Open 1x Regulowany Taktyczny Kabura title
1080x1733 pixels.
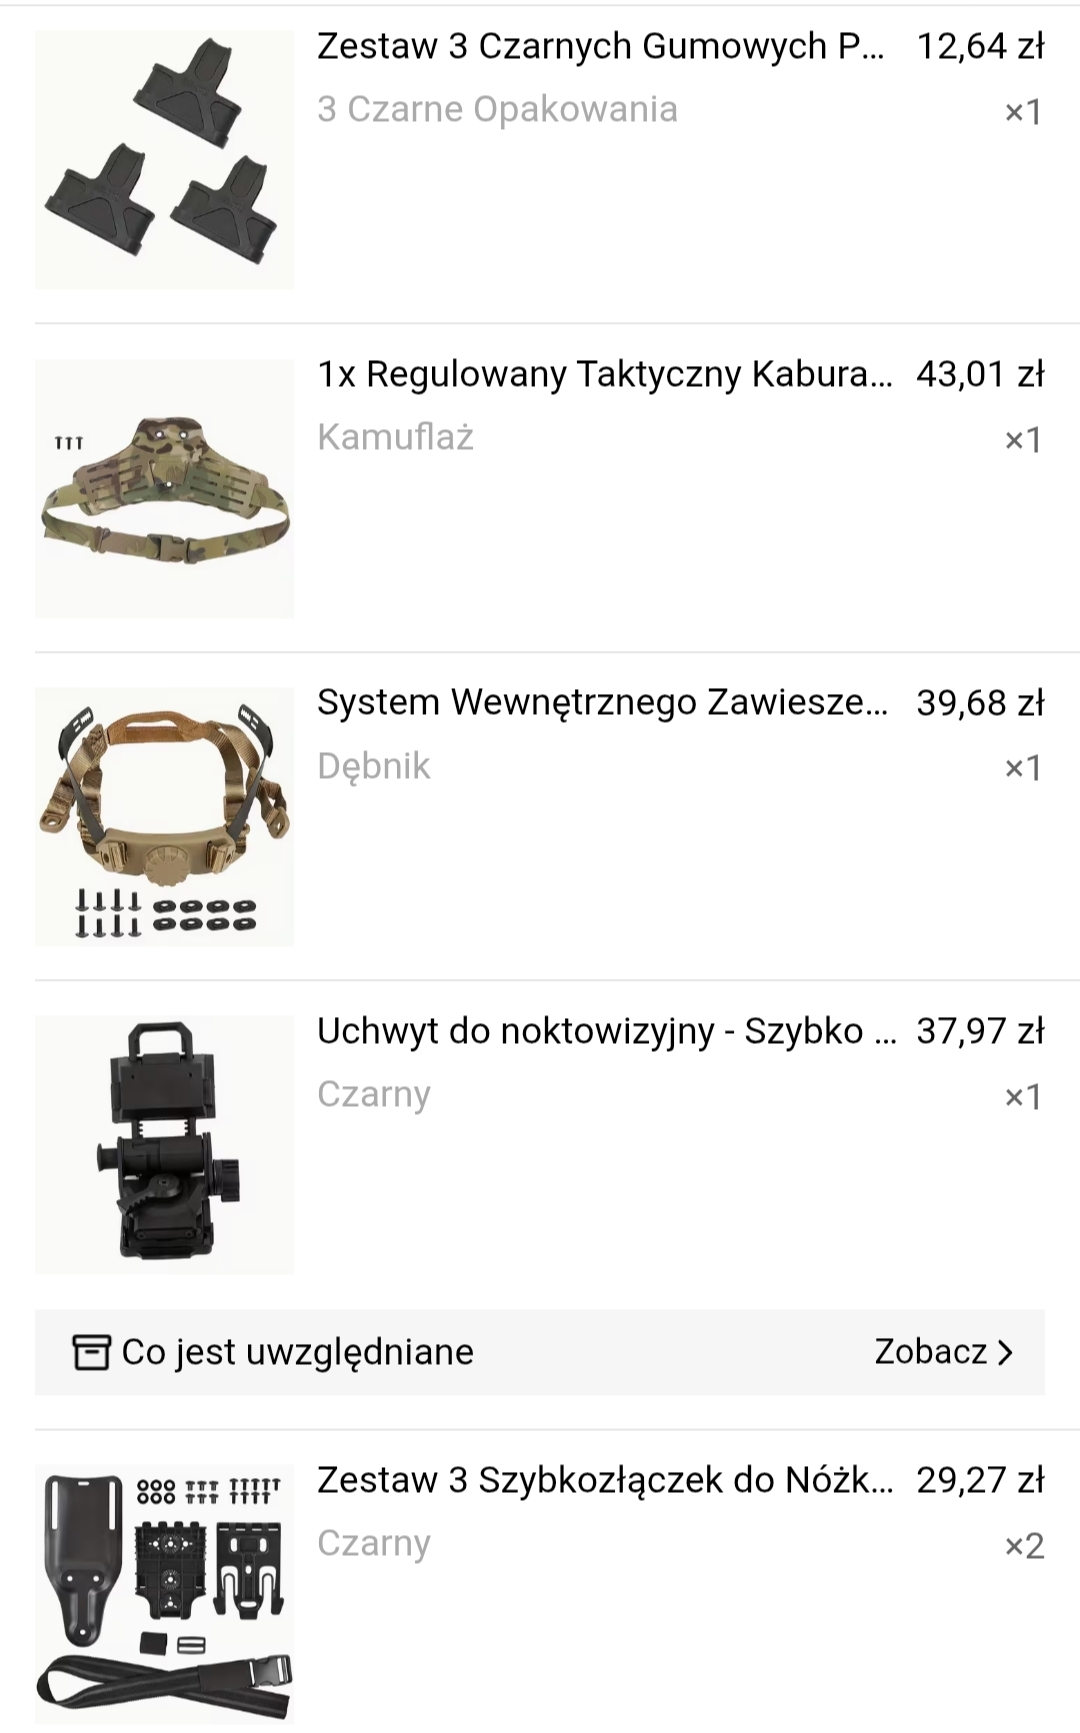(605, 374)
